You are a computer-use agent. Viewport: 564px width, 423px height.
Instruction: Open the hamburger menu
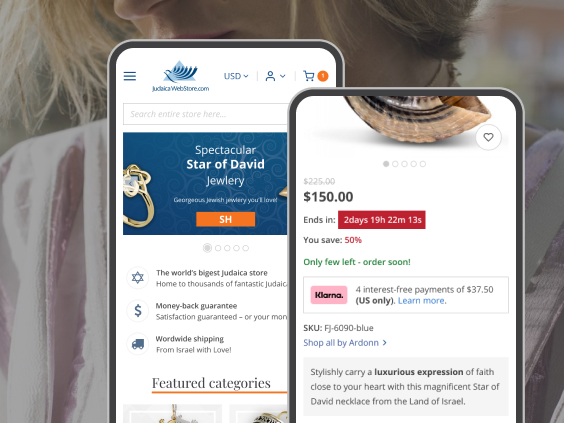(x=130, y=76)
